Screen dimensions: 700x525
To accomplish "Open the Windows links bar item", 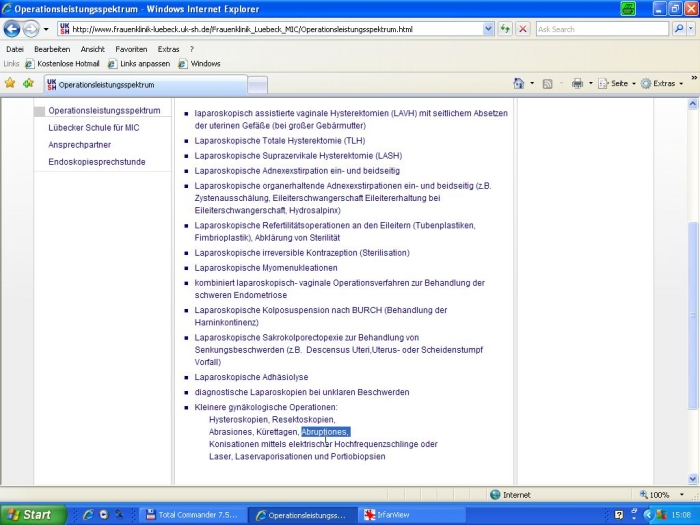I will (200, 64).
